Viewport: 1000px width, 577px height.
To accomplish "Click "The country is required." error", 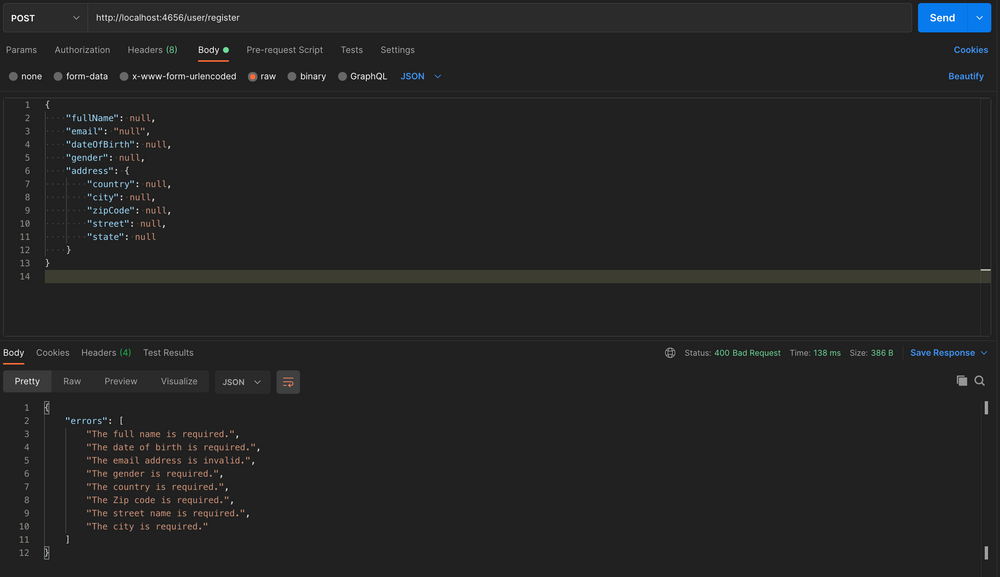I will point(155,487).
